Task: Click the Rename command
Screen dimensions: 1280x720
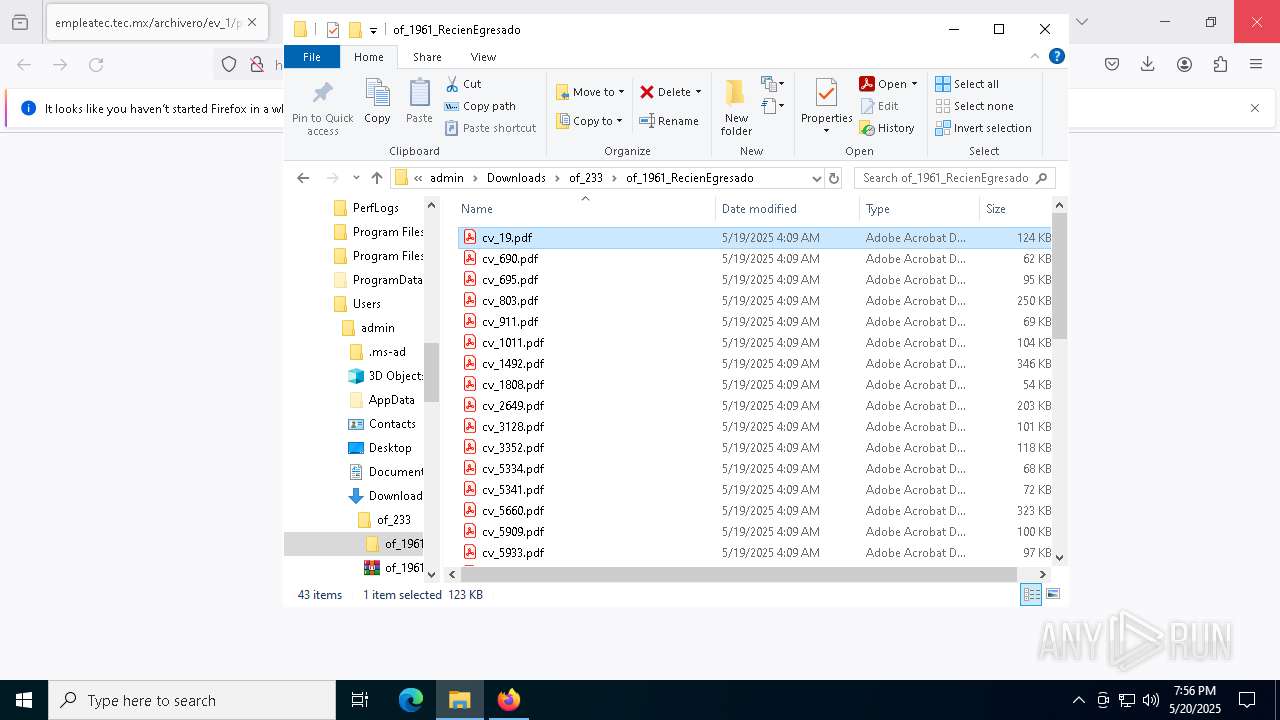Action: point(669,121)
